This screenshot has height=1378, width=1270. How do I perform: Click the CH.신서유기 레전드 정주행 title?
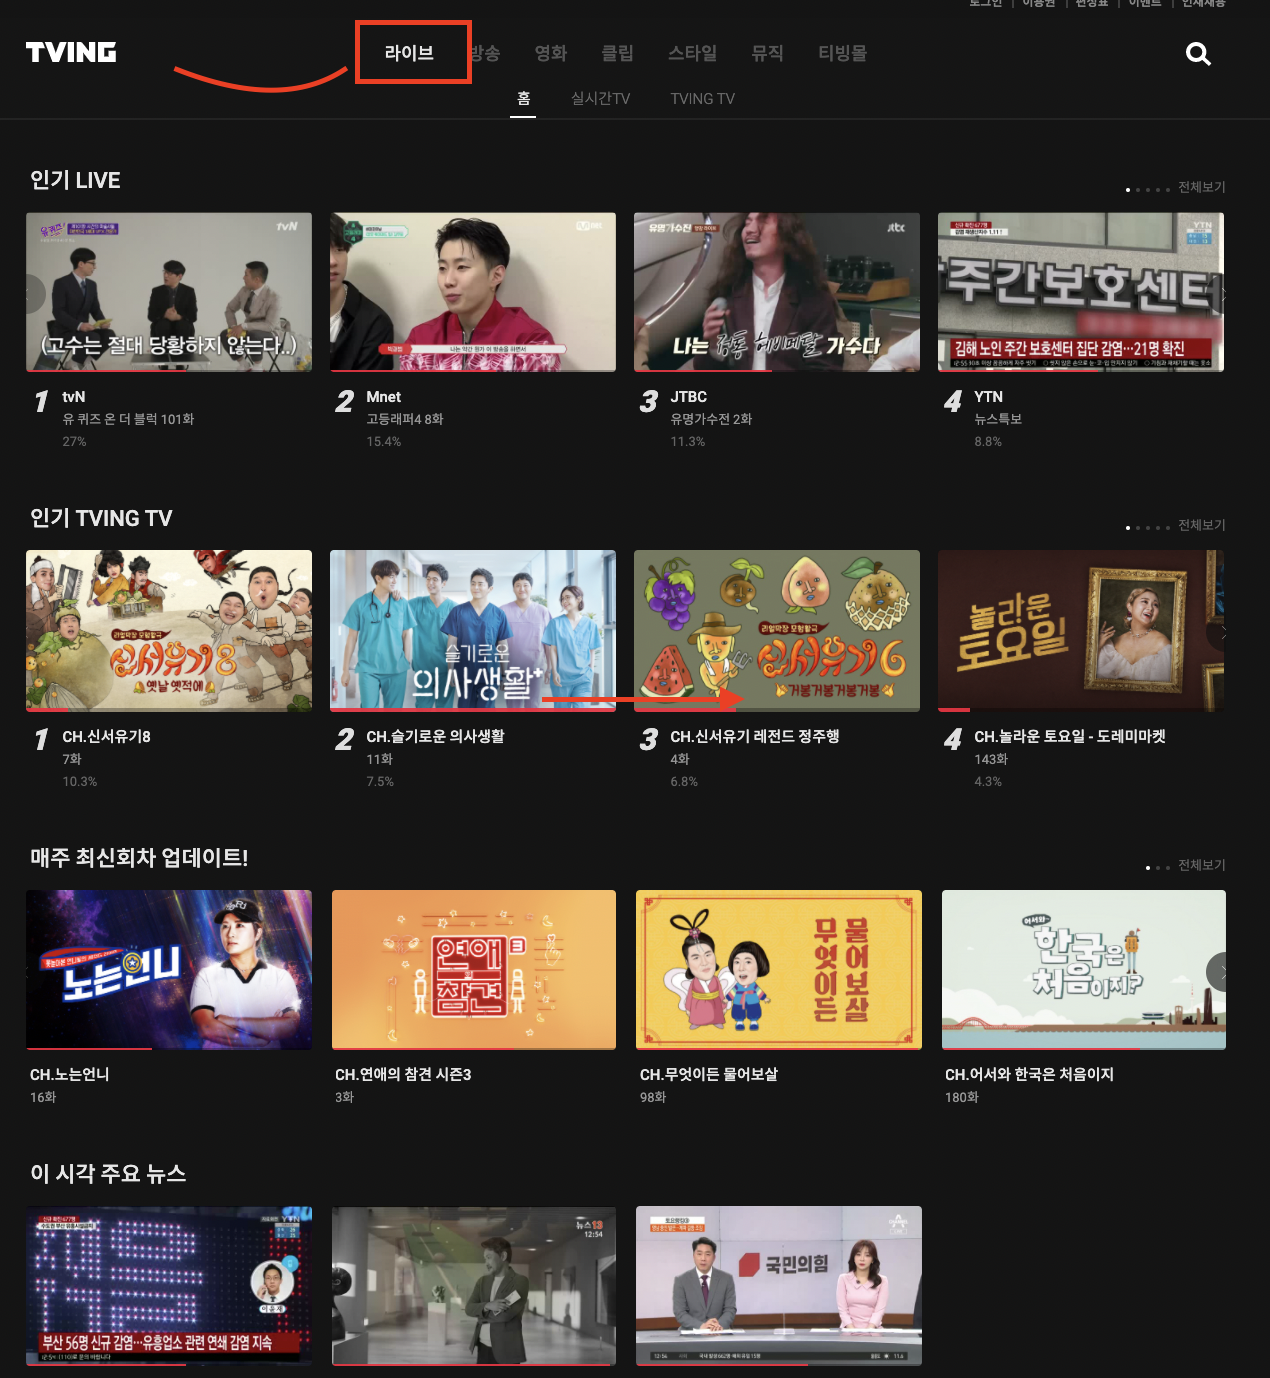point(755,736)
